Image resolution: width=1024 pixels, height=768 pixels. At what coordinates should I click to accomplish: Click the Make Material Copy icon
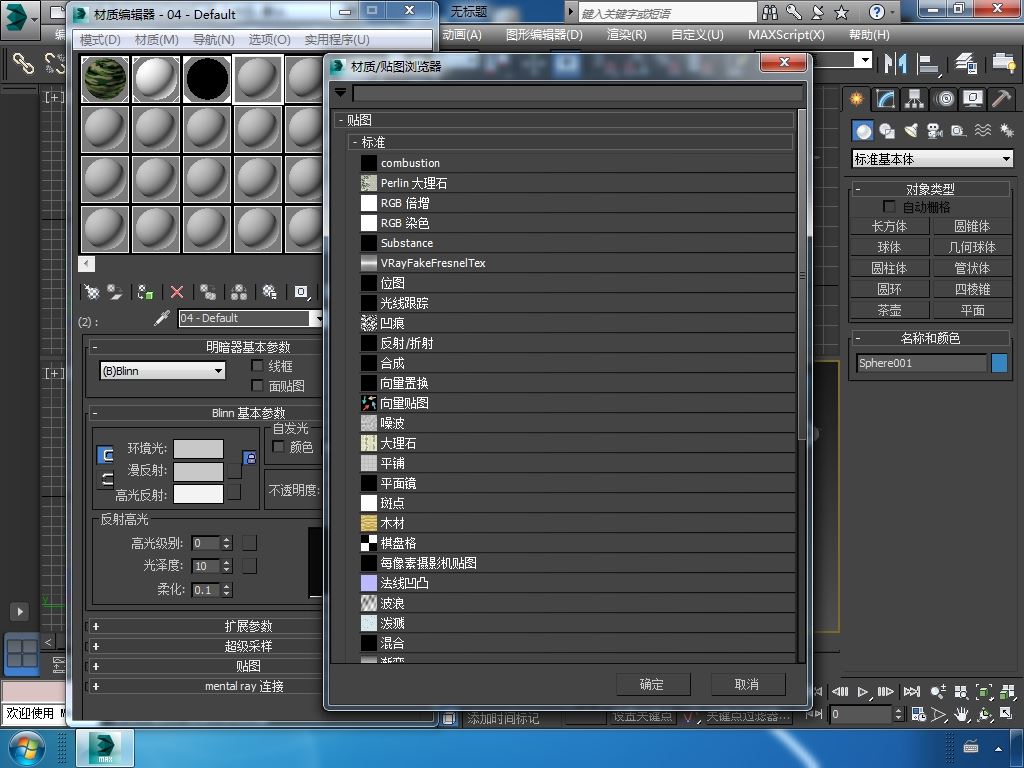click(208, 292)
